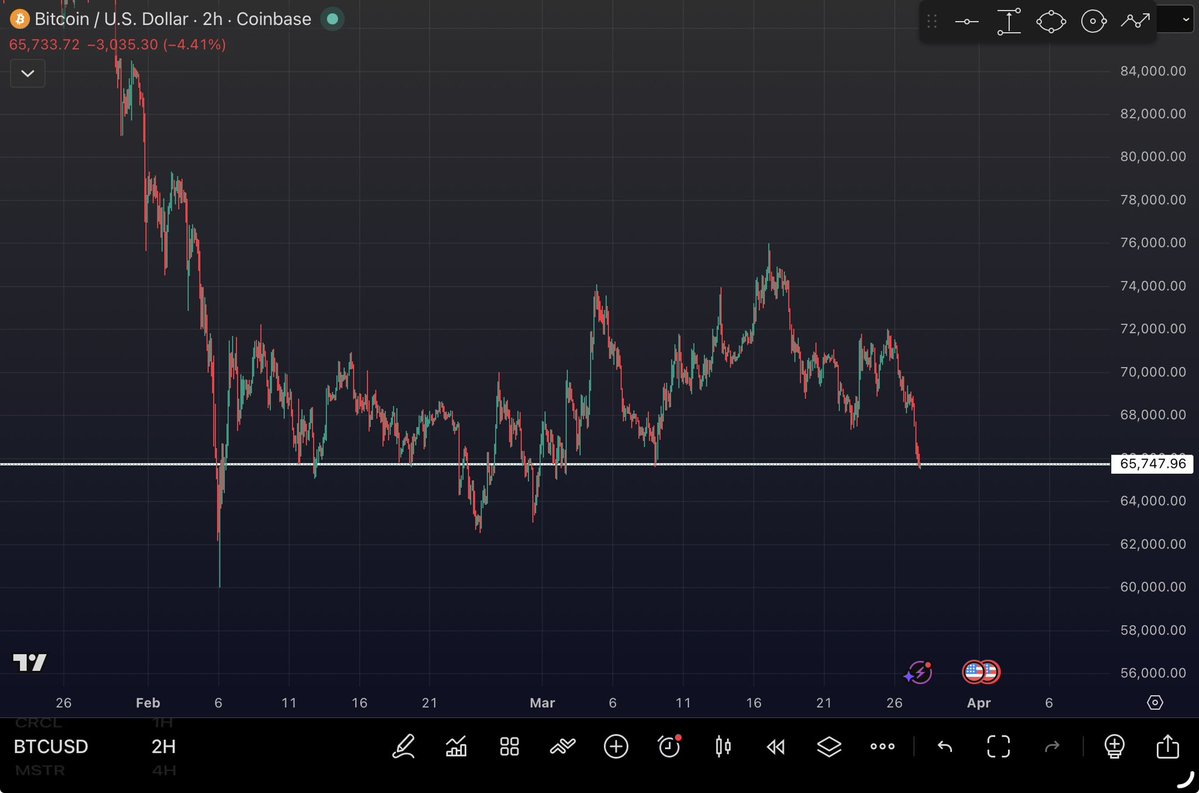Tap the add symbol plus icon
Screen dimensions: 1199x793
click(616, 746)
